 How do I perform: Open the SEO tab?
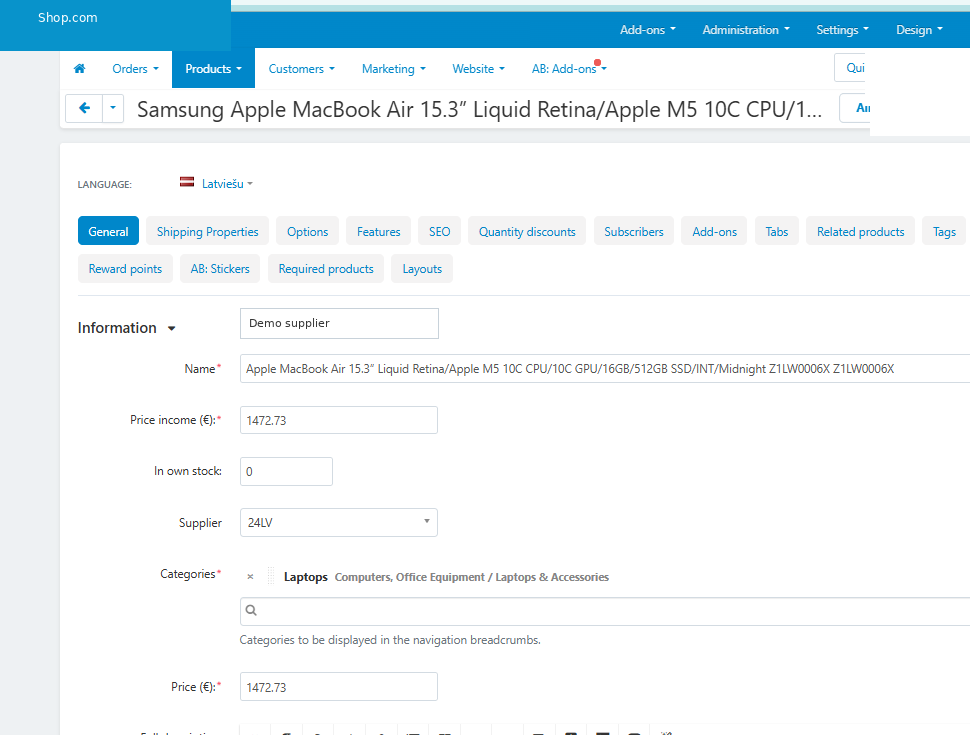click(439, 231)
